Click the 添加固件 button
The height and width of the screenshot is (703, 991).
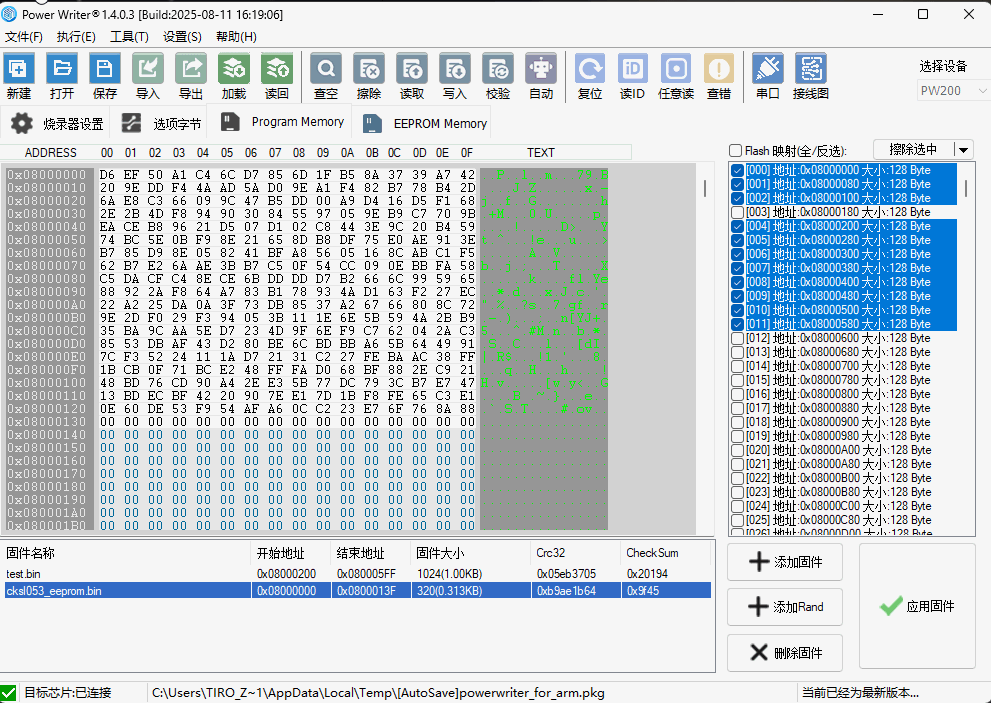[784, 562]
